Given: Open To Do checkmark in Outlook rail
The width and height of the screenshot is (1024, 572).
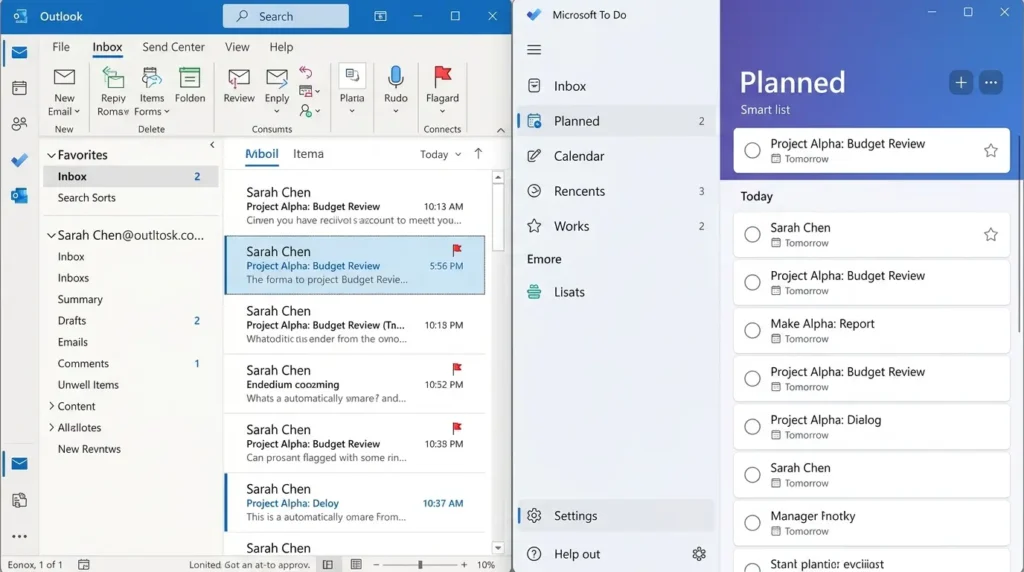Looking at the screenshot, I should (20, 160).
